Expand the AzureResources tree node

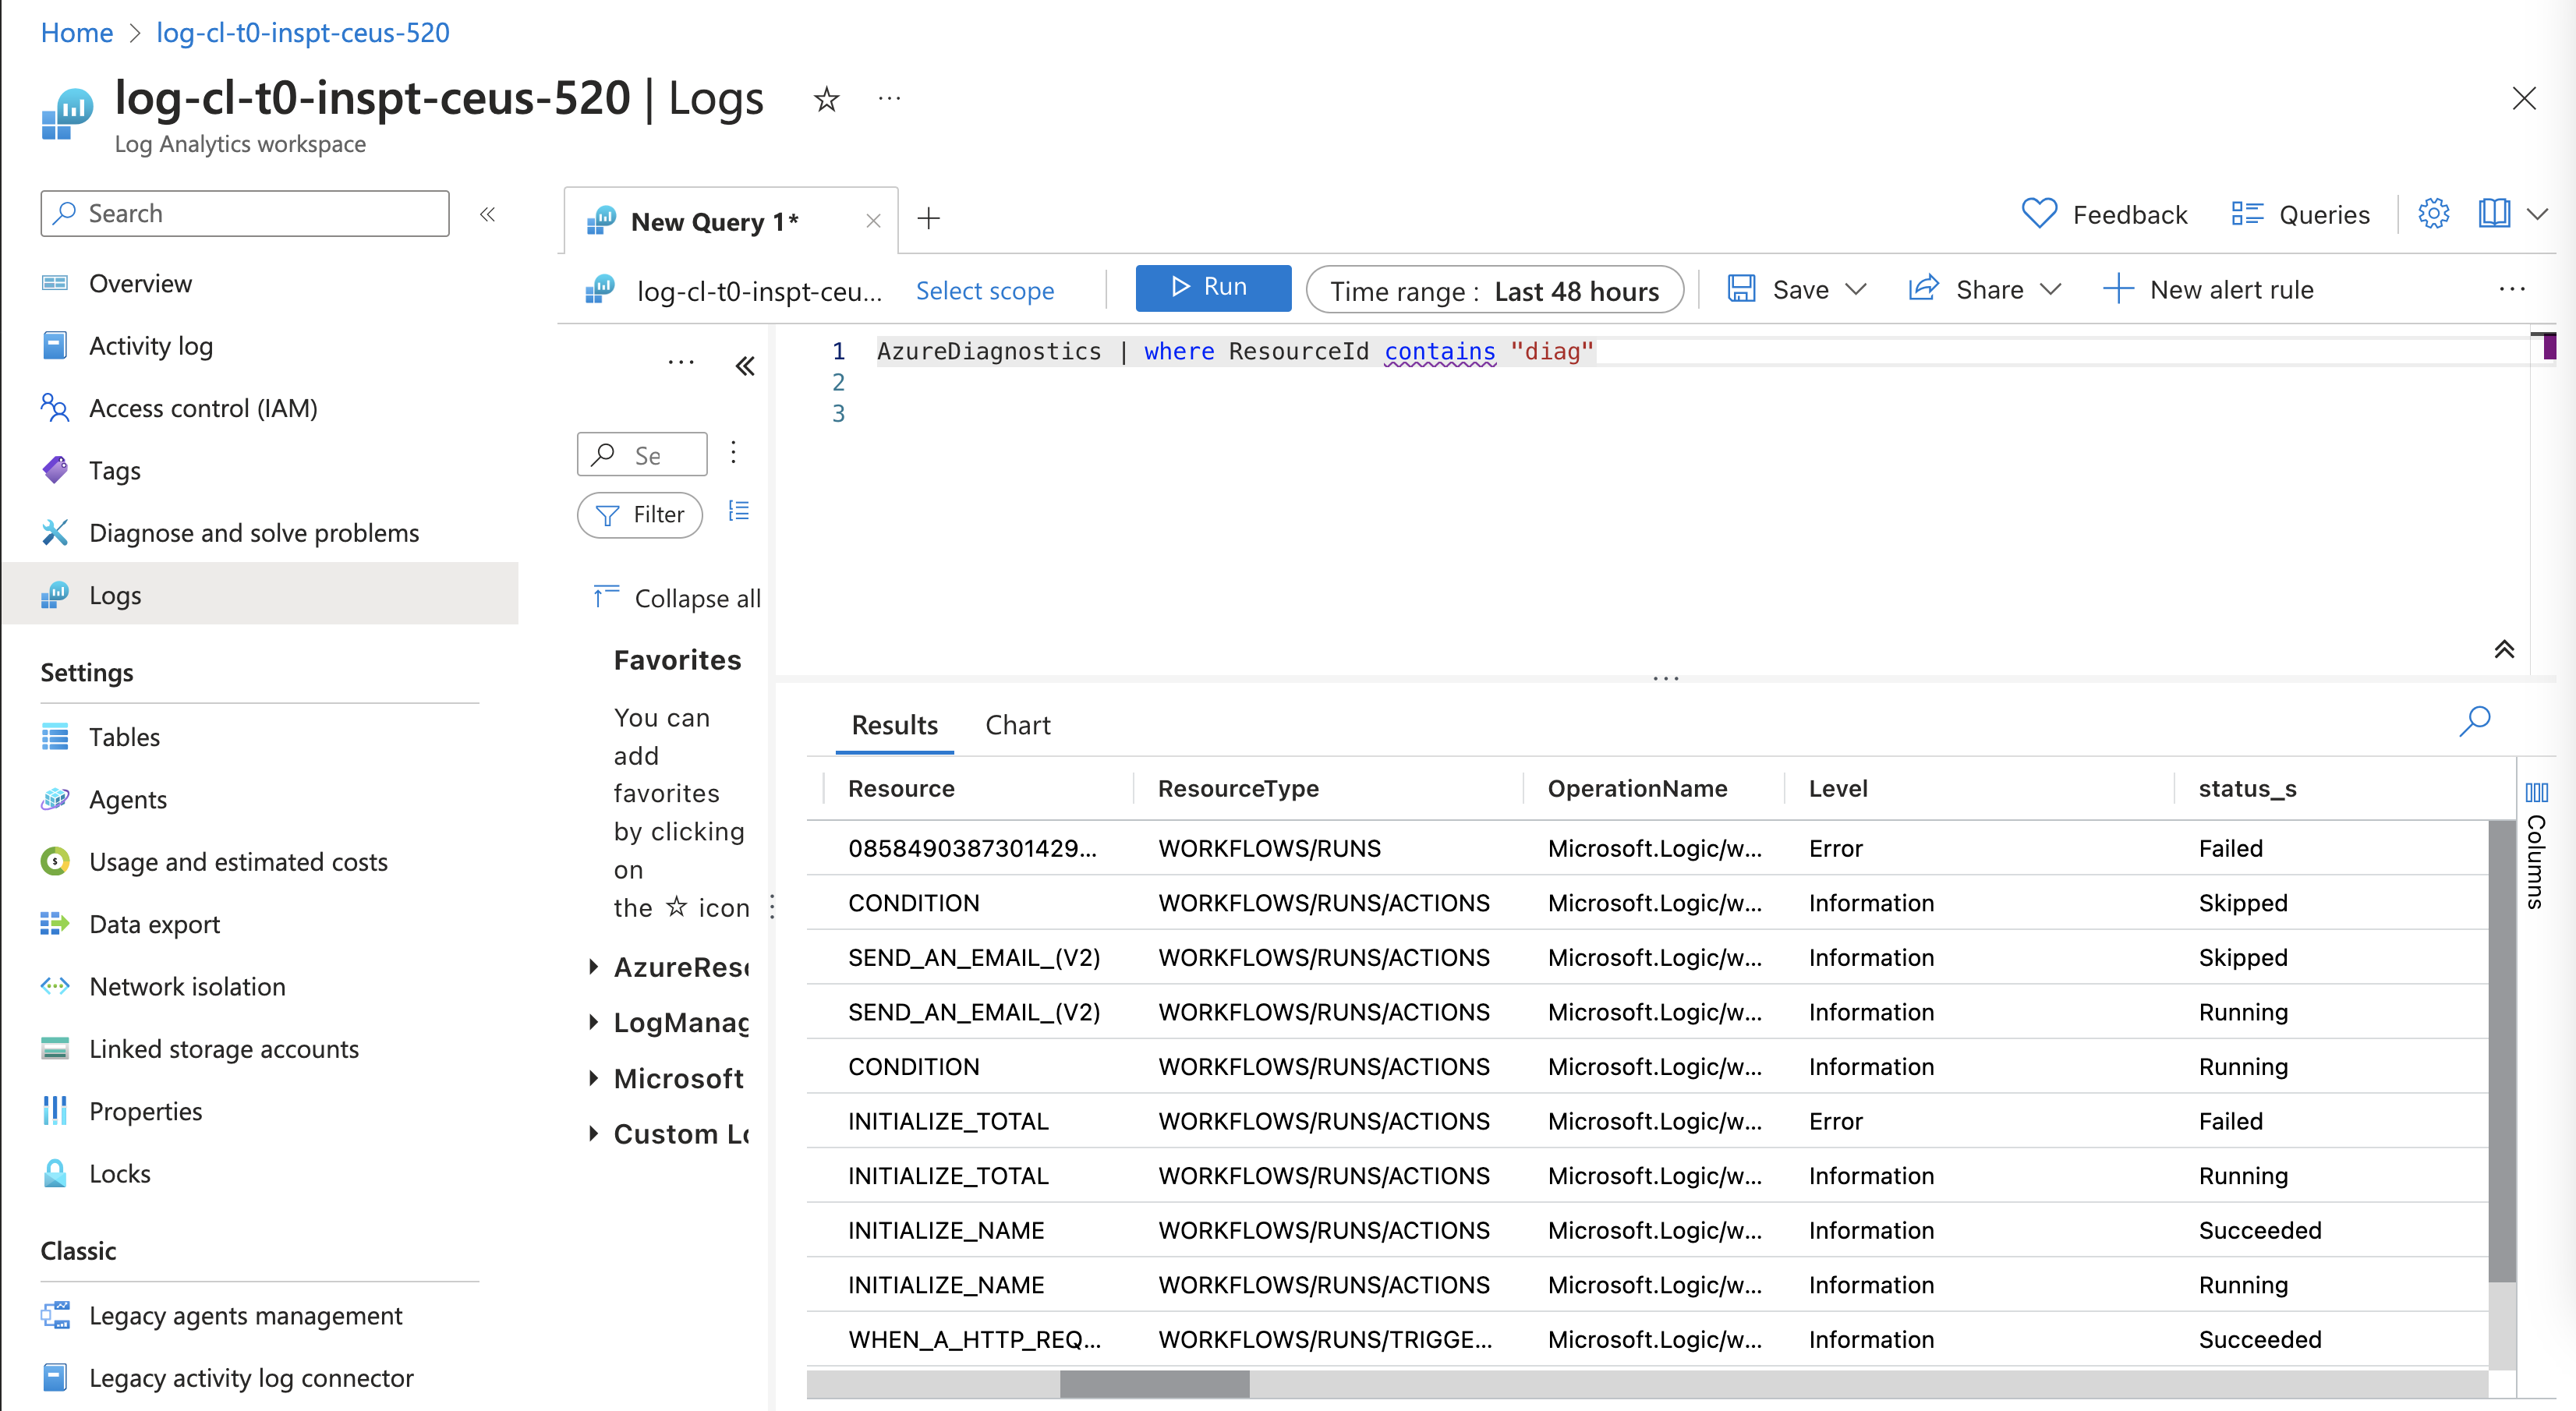[x=594, y=966]
